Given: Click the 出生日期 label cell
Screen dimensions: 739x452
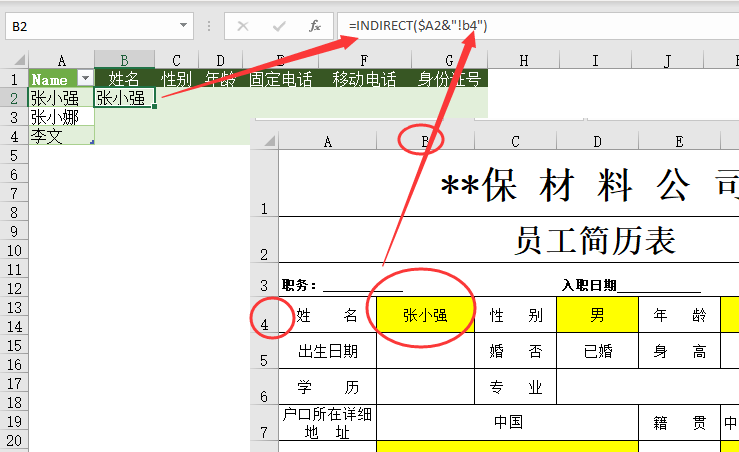Looking at the screenshot, I should pos(328,351).
